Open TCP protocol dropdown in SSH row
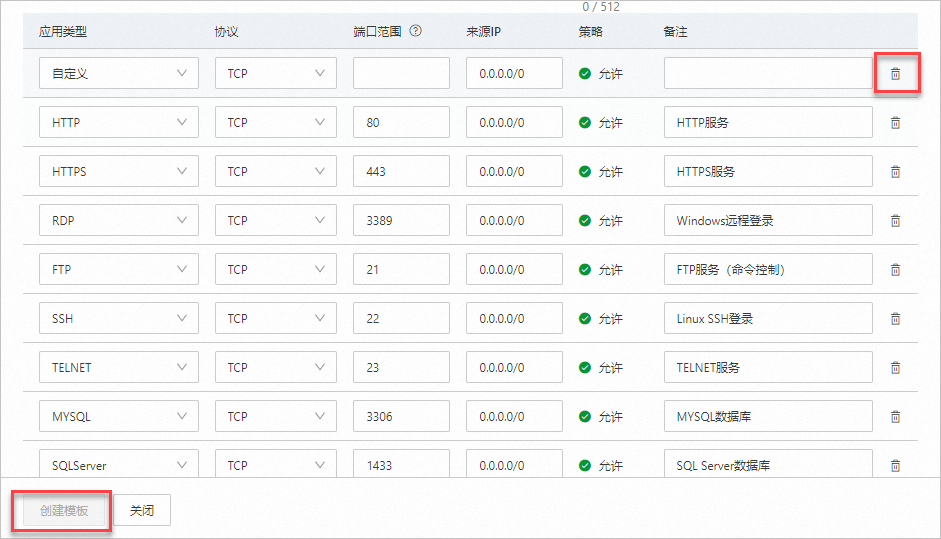Image resolution: width=941 pixels, height=539 pixels. (276, 319)
